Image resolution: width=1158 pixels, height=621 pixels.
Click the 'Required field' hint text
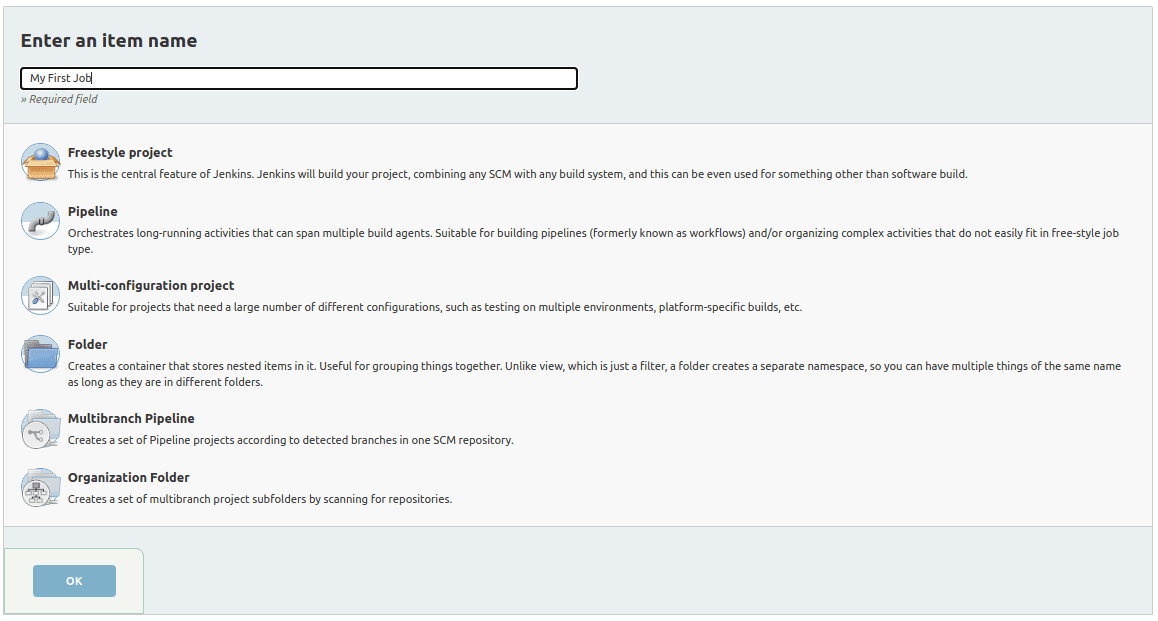(x=59, y=99)
